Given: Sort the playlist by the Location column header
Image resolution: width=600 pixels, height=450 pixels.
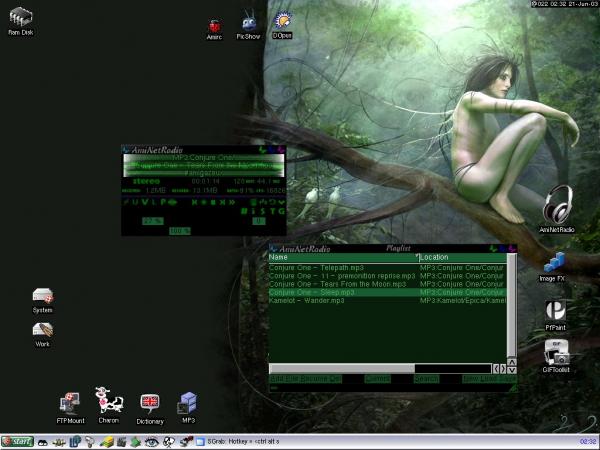Looking at the screenshot, I should [x=463, y=257].
